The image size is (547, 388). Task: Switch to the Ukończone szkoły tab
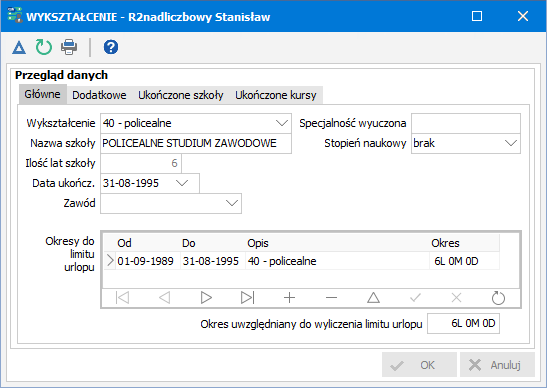click(x=181, y=95)
